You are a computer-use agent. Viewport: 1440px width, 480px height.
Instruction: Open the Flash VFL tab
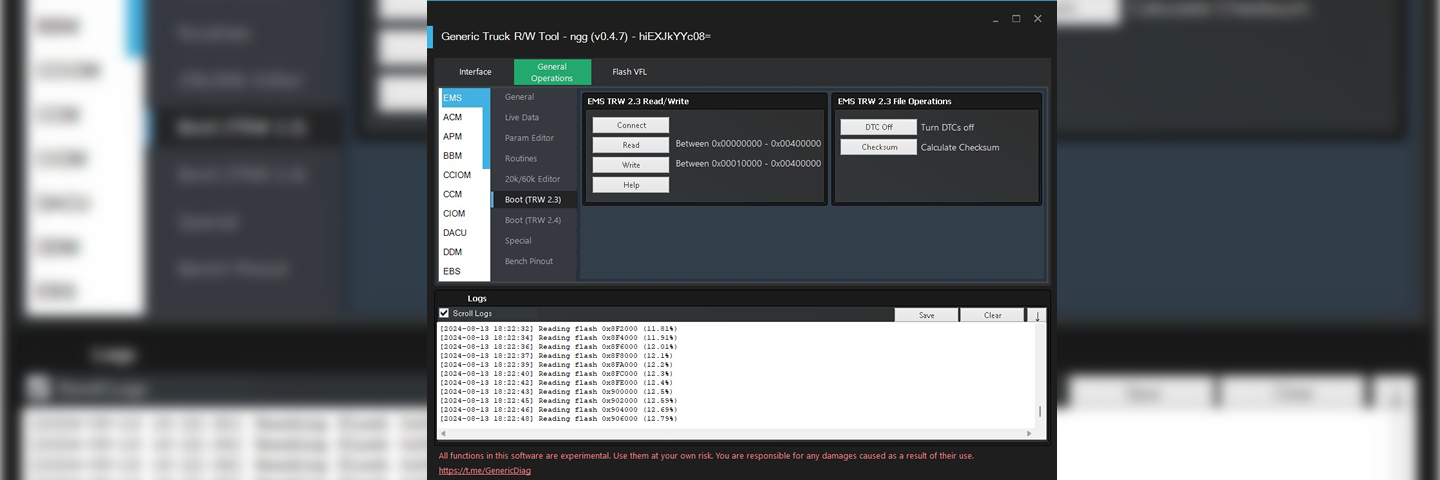[629, 72]
